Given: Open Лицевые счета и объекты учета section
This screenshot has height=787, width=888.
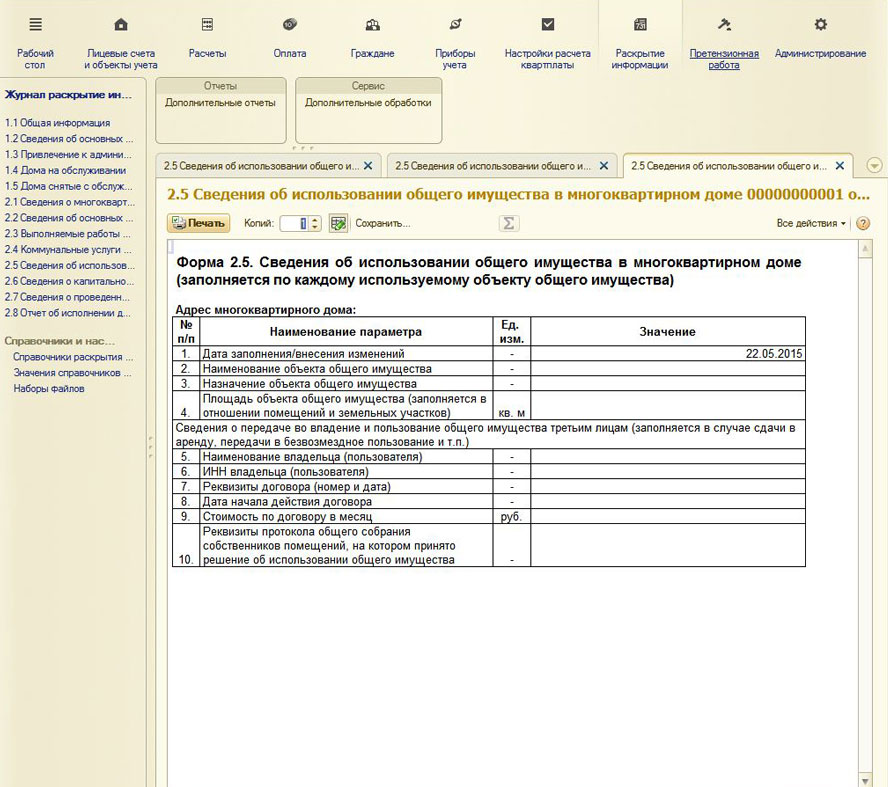Looking at the screenshot, I should point(121,44).
